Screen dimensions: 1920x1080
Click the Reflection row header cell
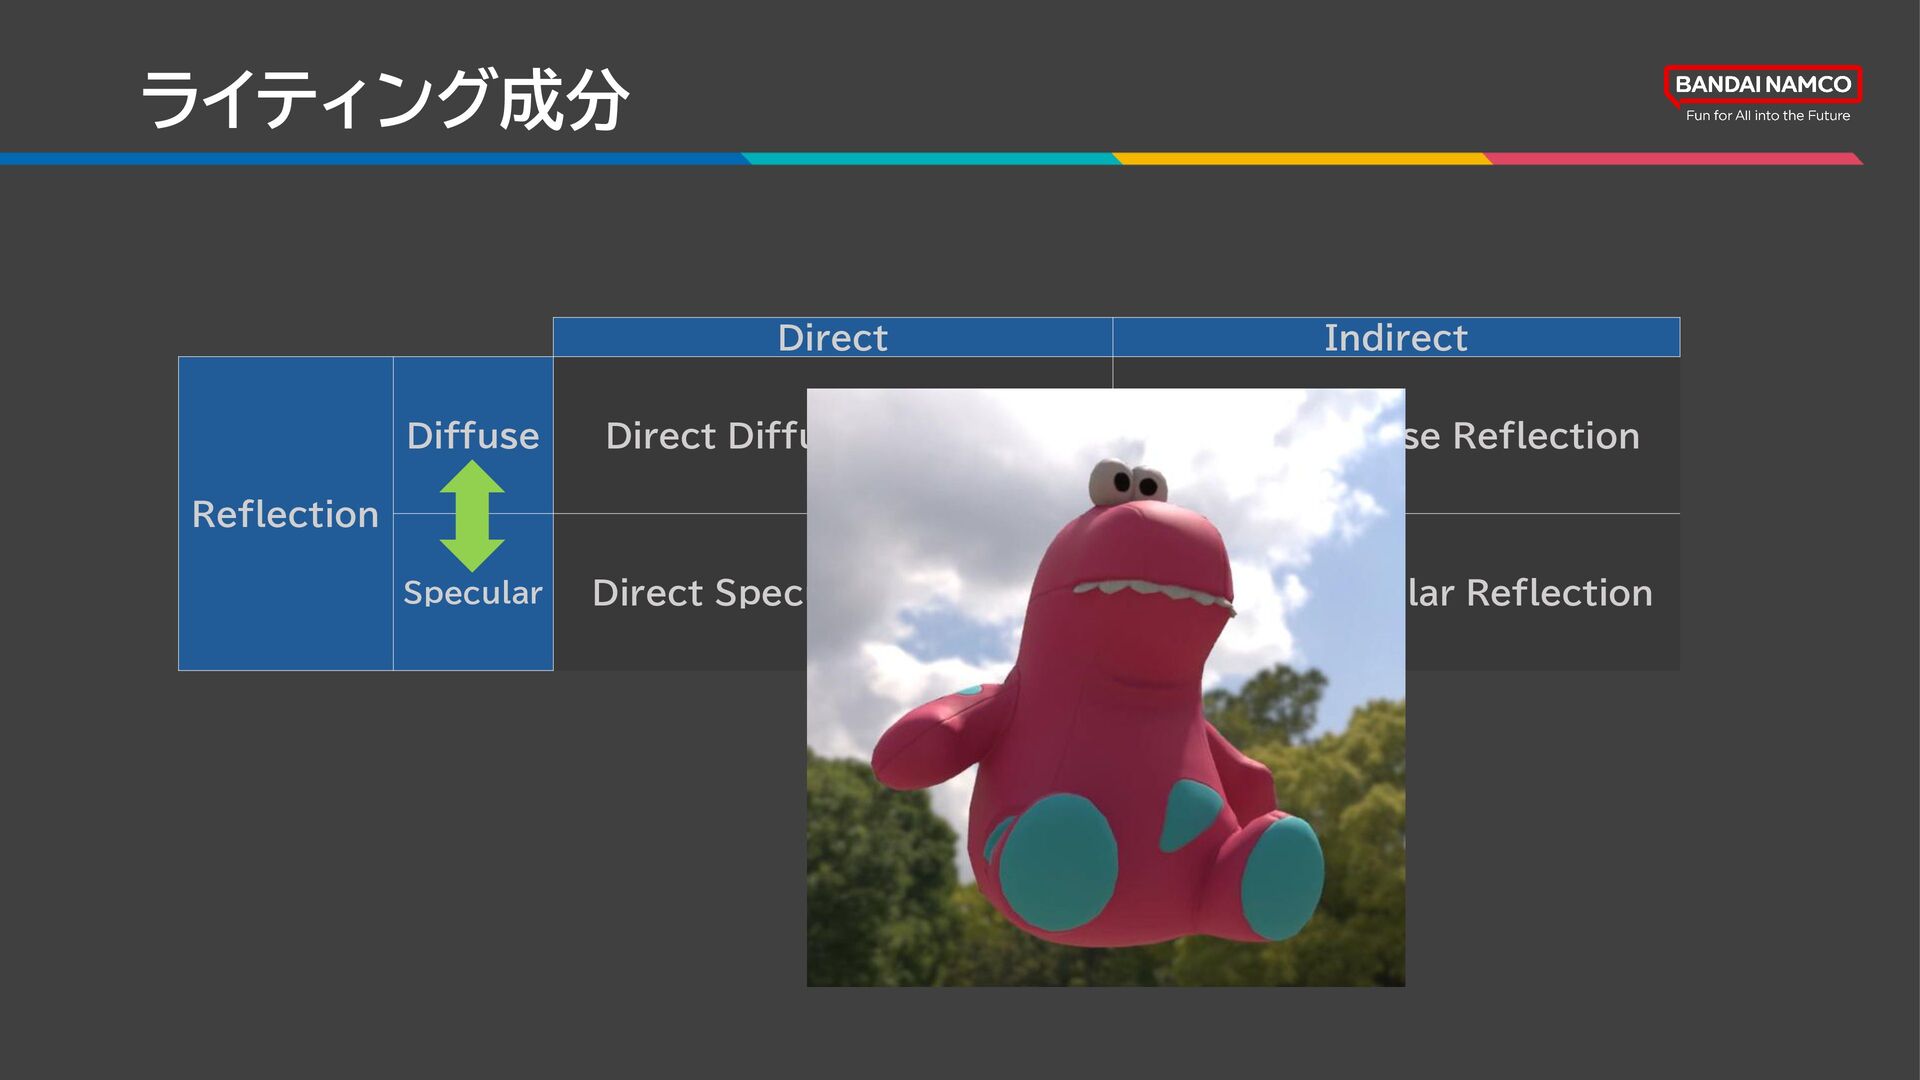[x=285, y=514]
